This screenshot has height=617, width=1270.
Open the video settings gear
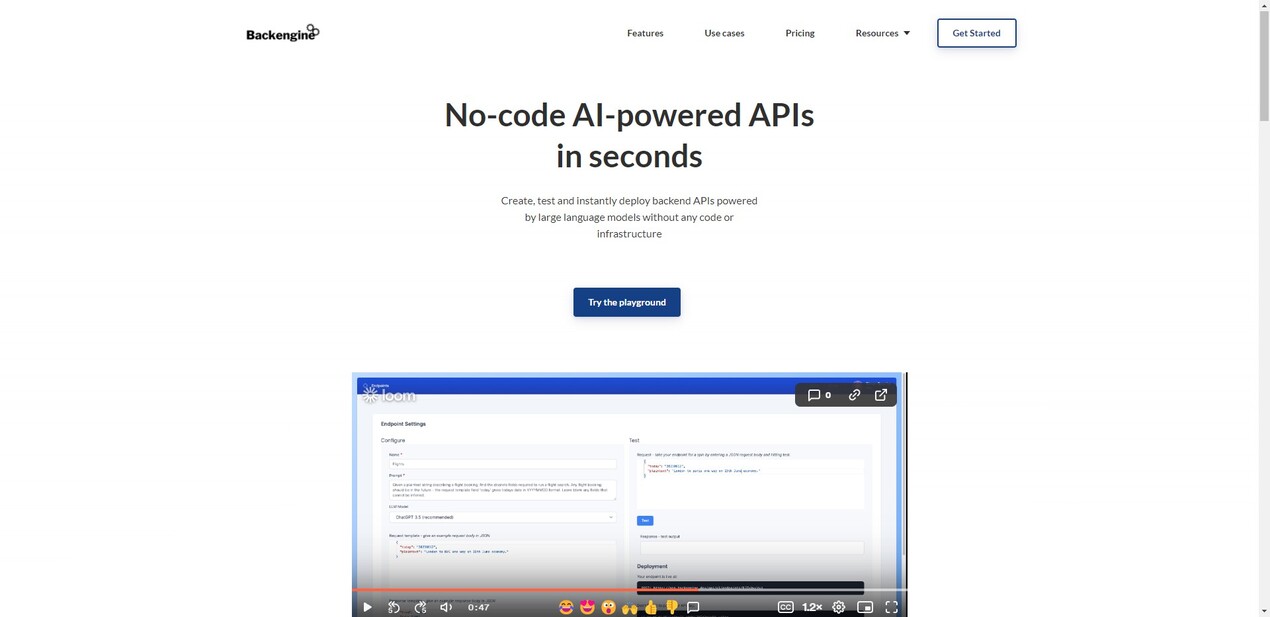(x=839, y=607)
